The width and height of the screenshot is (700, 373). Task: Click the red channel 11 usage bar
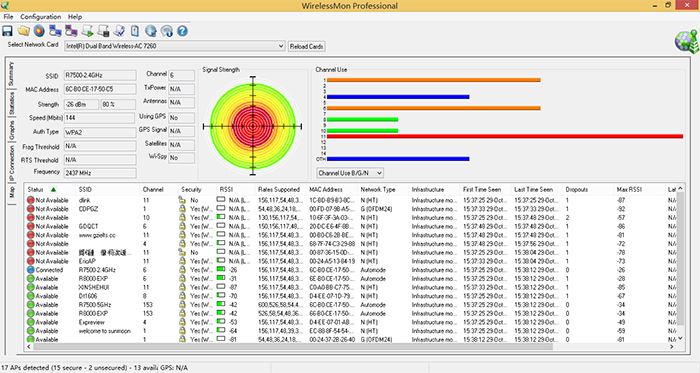[x=505, y=136]
